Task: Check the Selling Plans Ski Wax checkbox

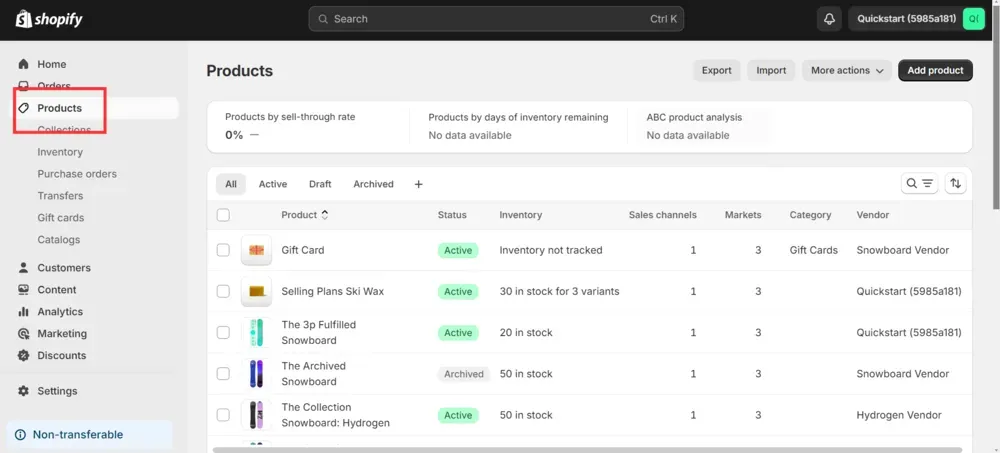Action: tap(223, 292)
